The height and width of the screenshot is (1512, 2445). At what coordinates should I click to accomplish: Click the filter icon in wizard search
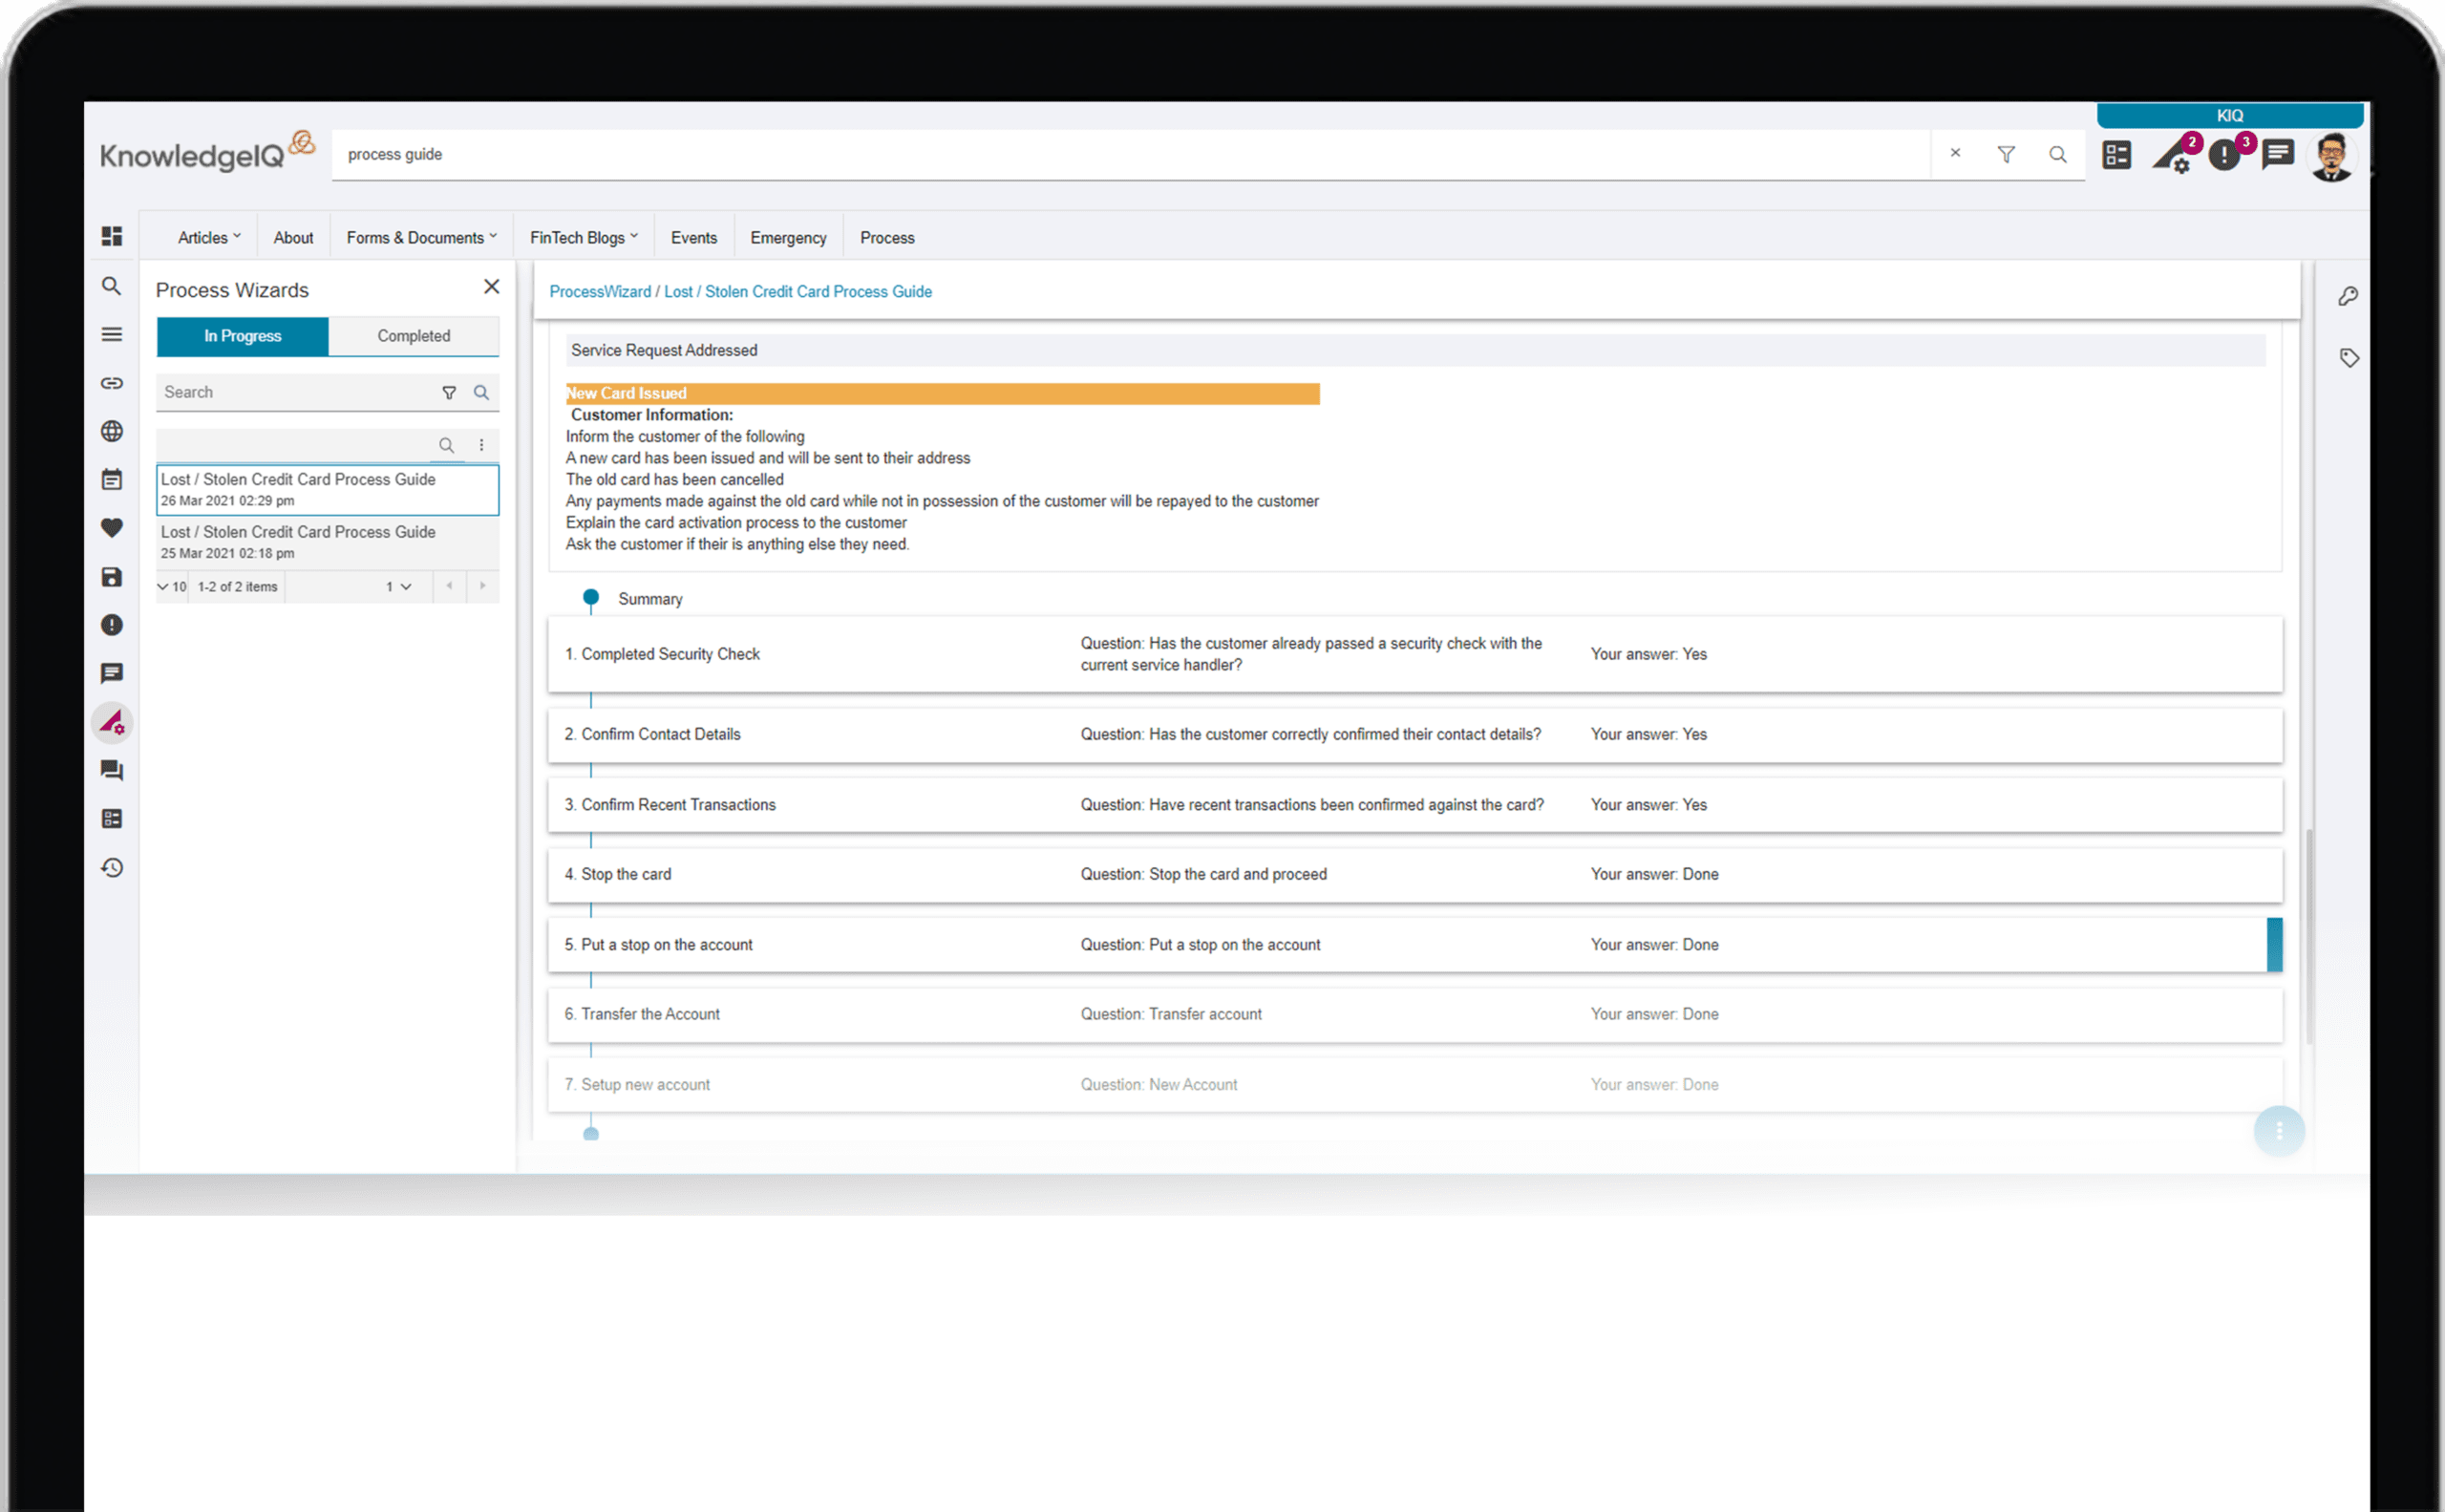click(449, 393)
